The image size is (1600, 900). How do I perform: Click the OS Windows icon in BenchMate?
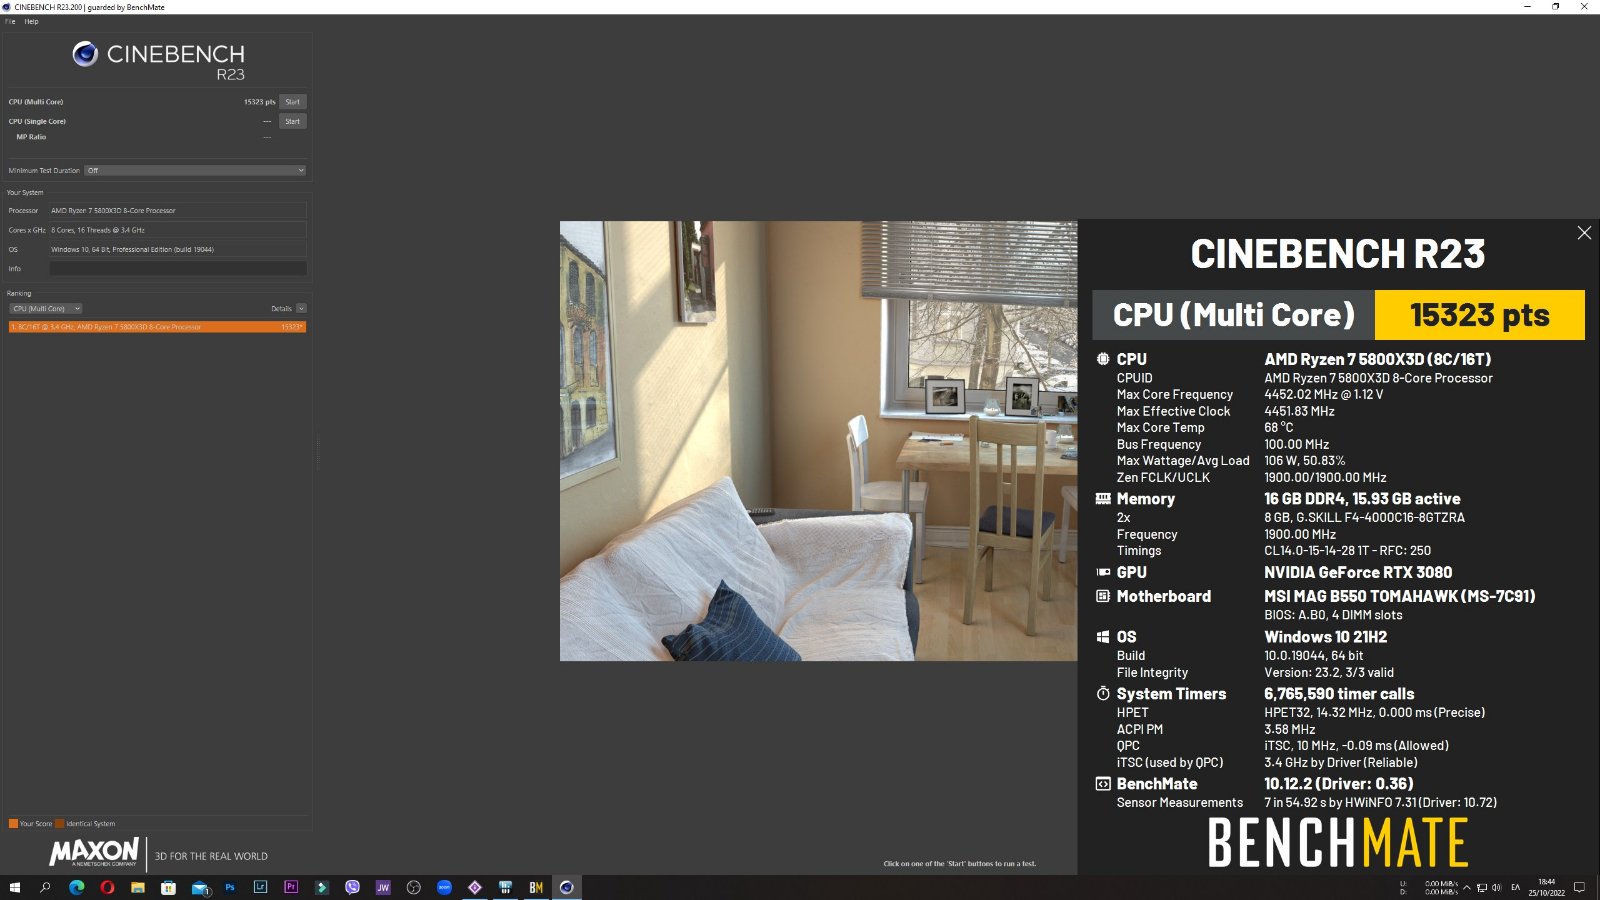coord(1103,636)
